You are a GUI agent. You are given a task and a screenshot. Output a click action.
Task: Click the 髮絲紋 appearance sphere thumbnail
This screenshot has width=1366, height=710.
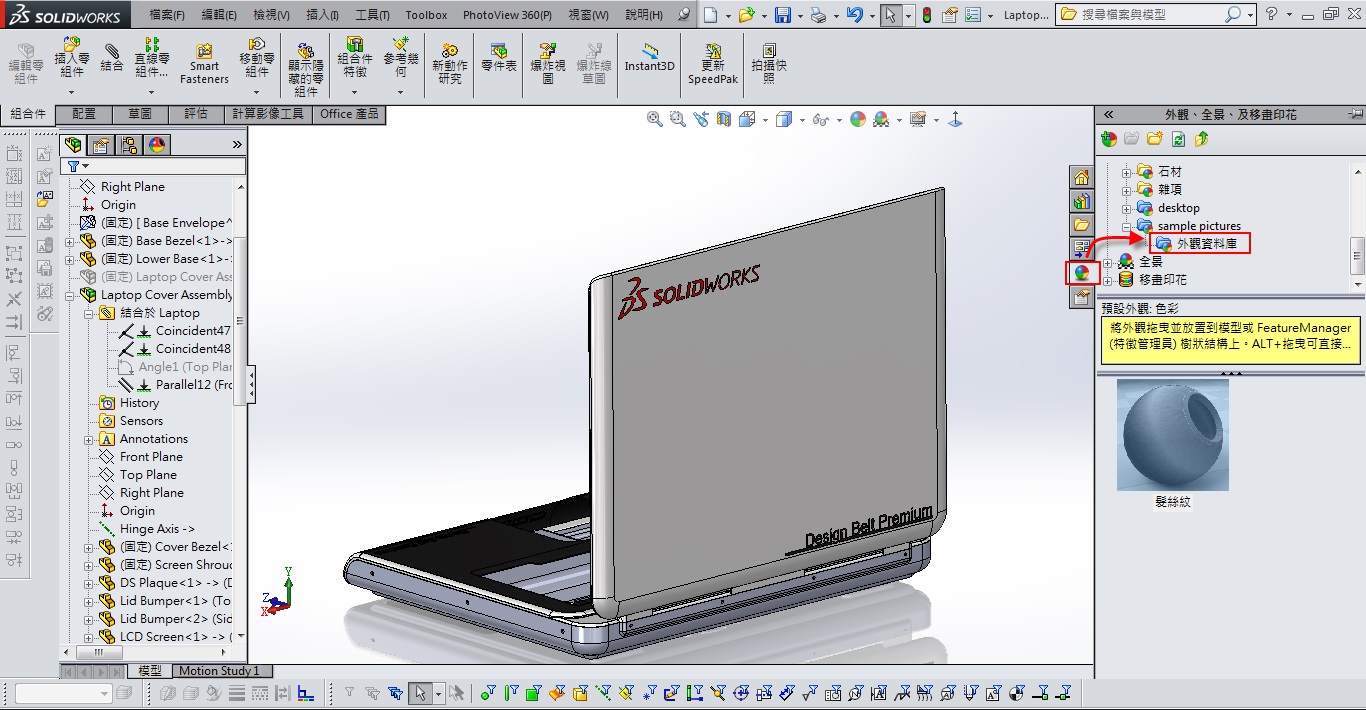[x=1172, y=435]
